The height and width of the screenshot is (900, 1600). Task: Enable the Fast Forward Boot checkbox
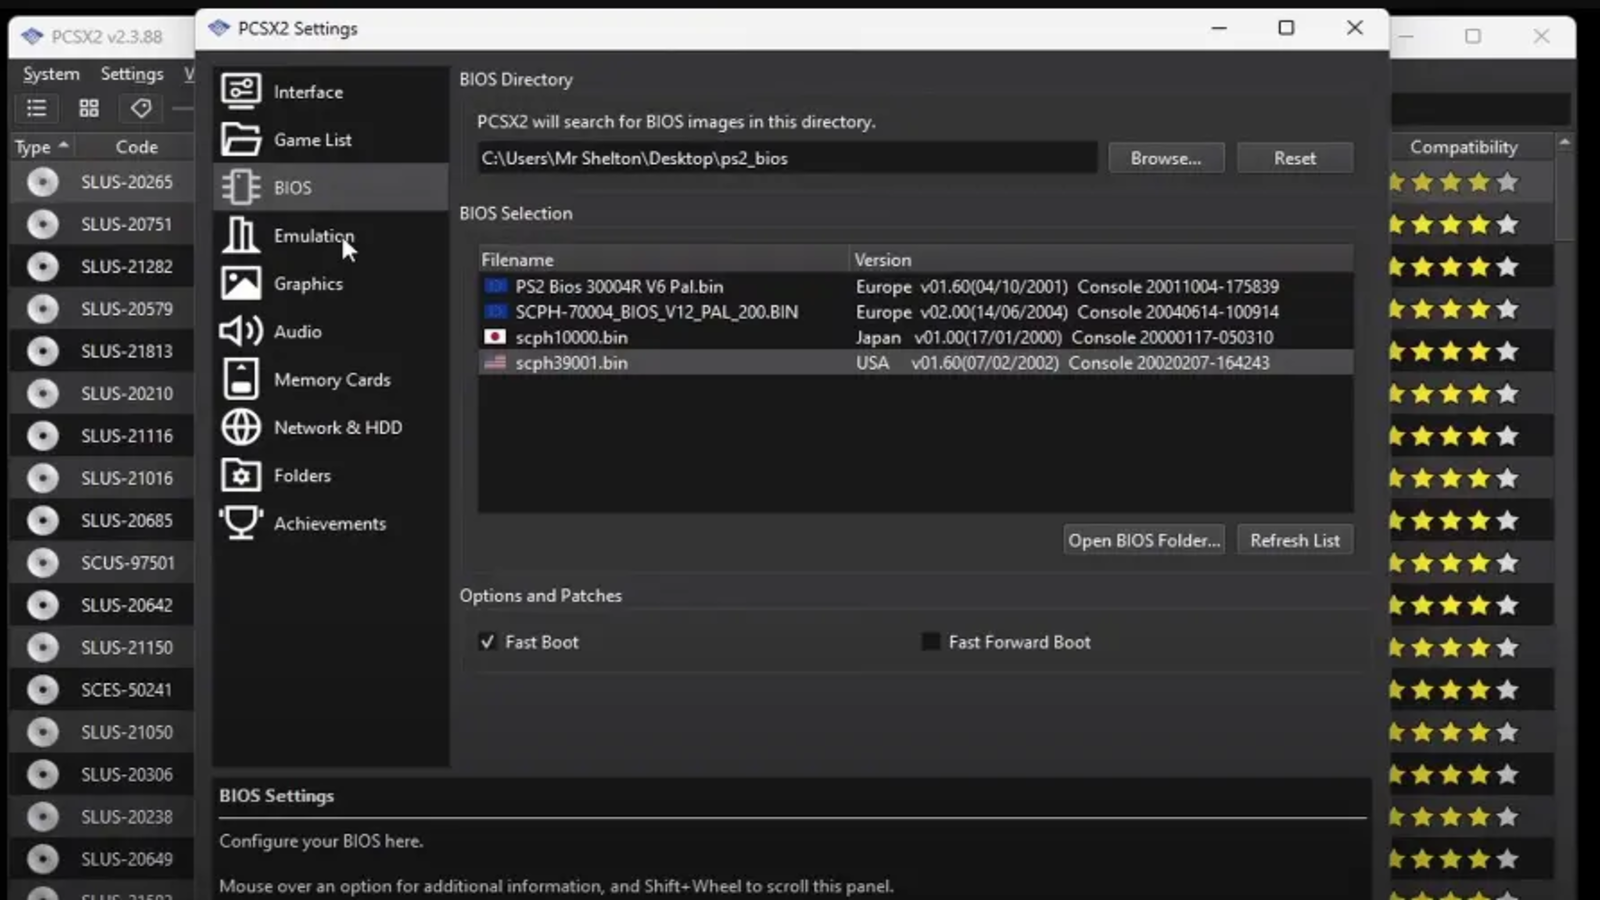pyautogui.click(x=930, y=642)
